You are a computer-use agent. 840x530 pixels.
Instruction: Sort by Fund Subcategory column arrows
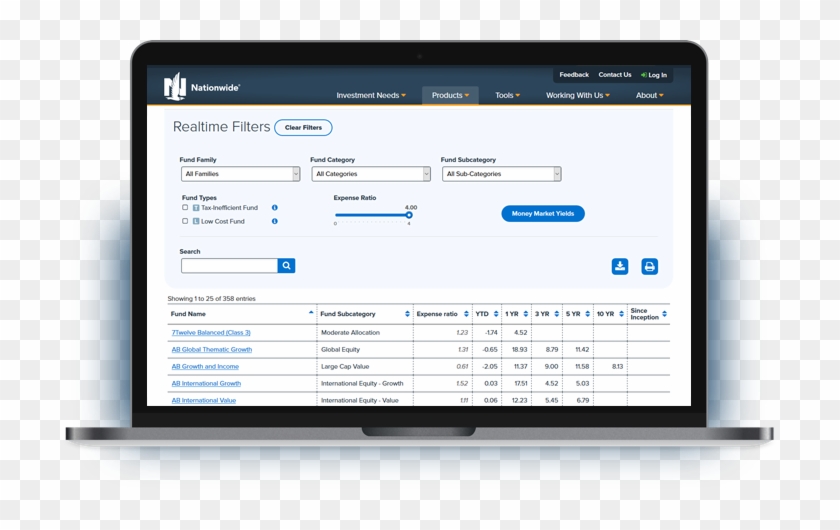(x=407, y=314)
